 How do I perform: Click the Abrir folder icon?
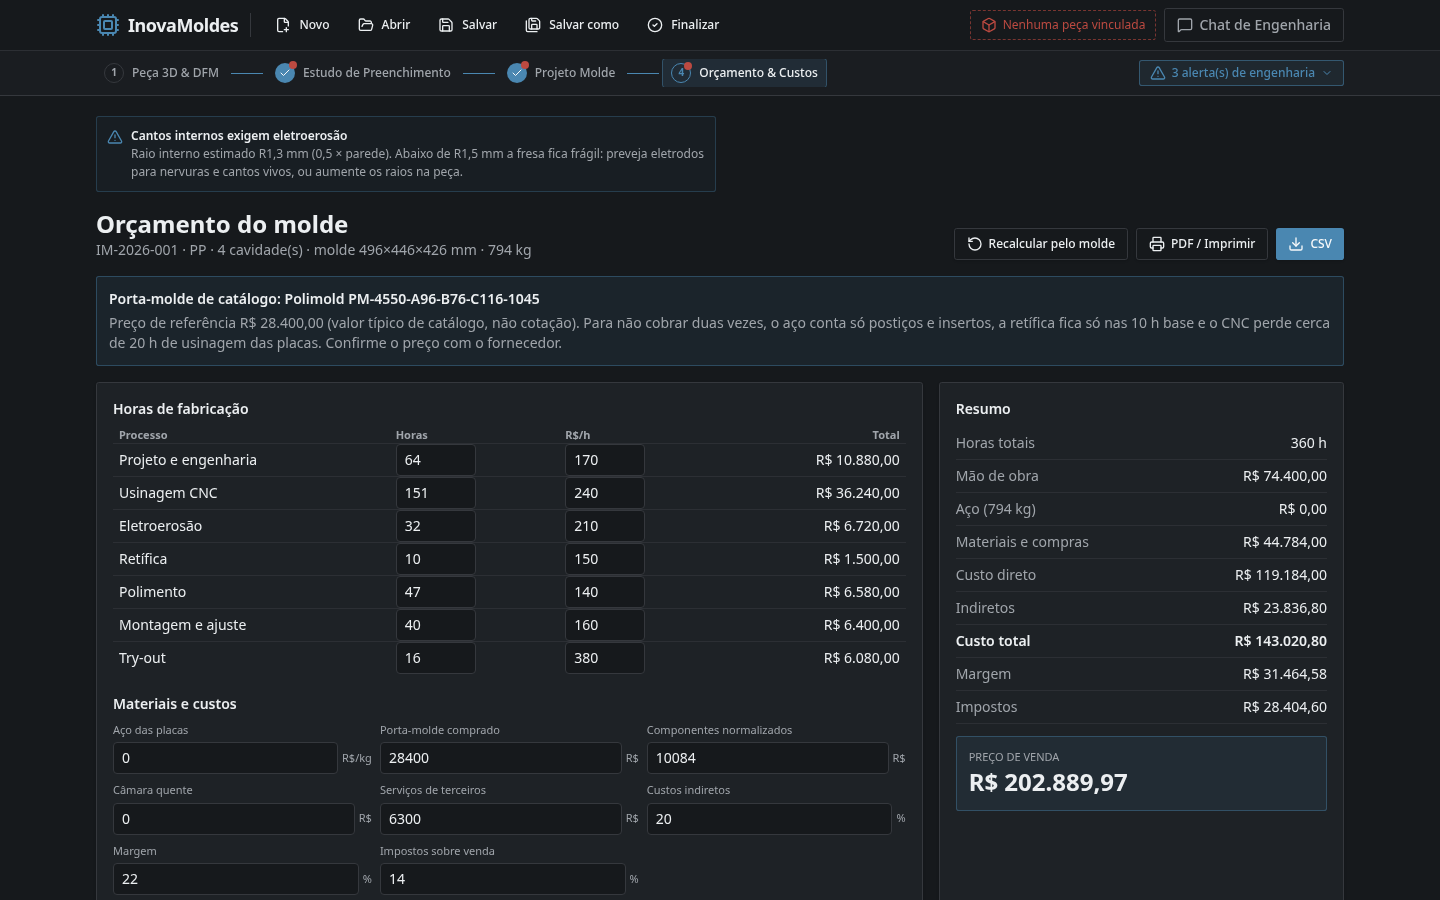click(366, 25)
